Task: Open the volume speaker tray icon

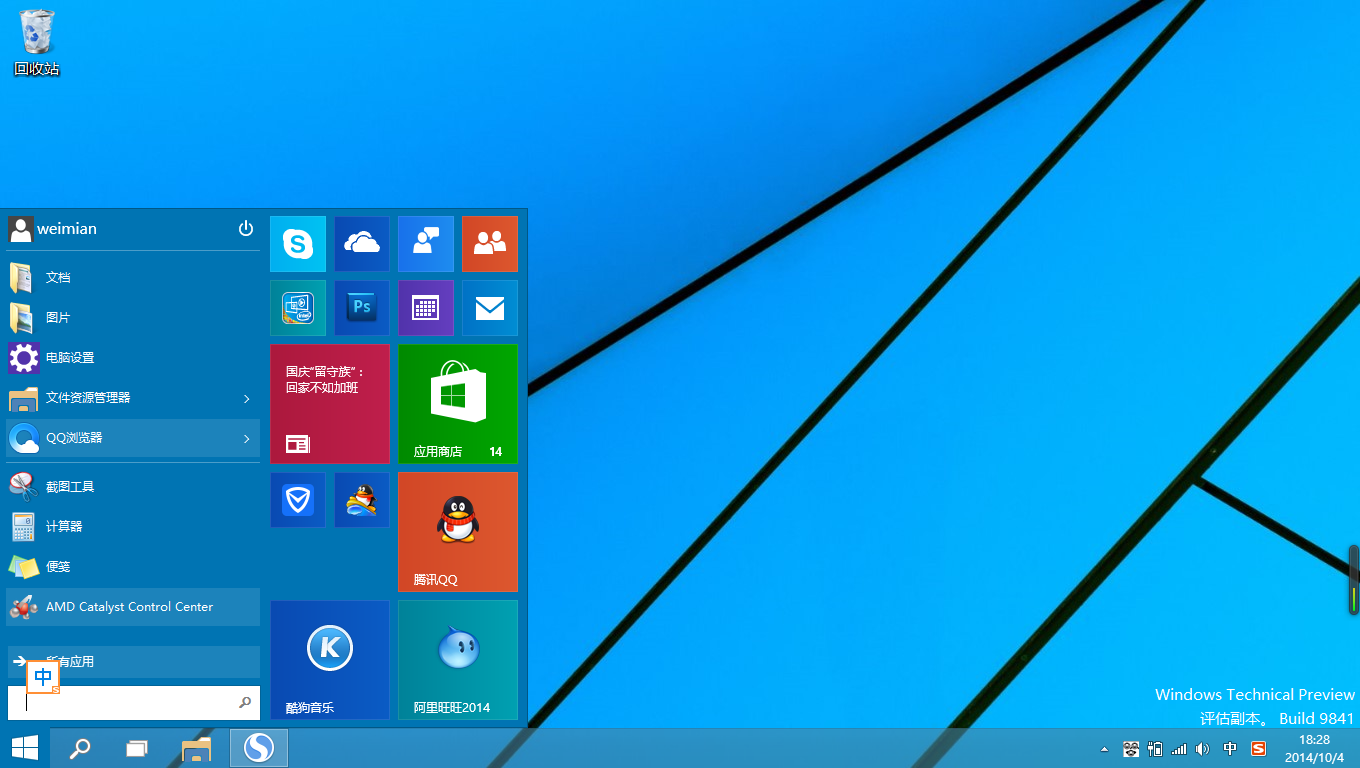Action: [x=1203, y=748]
